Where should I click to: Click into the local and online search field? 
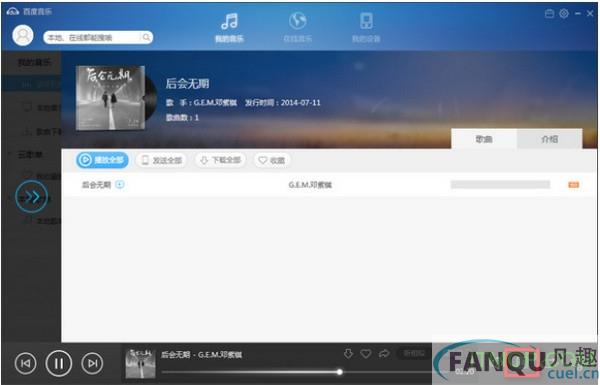pos(92,38)
